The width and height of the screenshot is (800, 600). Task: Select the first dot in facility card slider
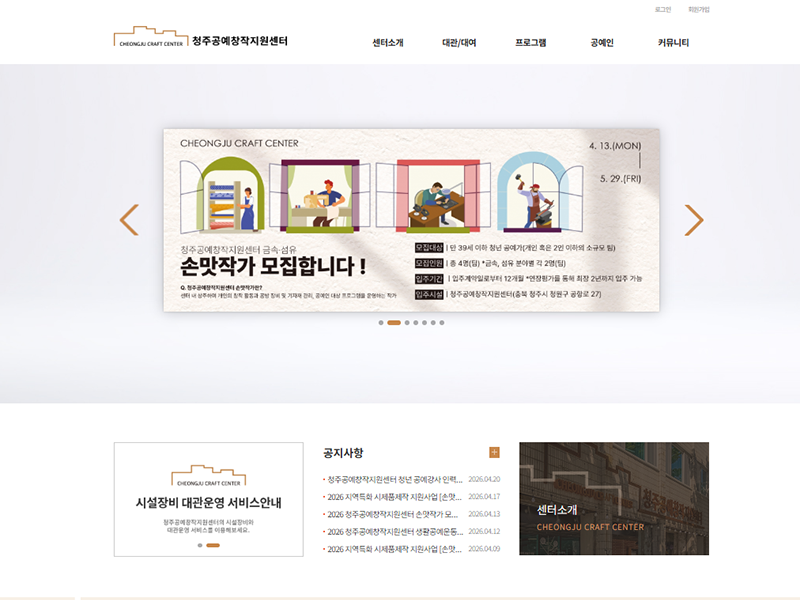point(200,545)
